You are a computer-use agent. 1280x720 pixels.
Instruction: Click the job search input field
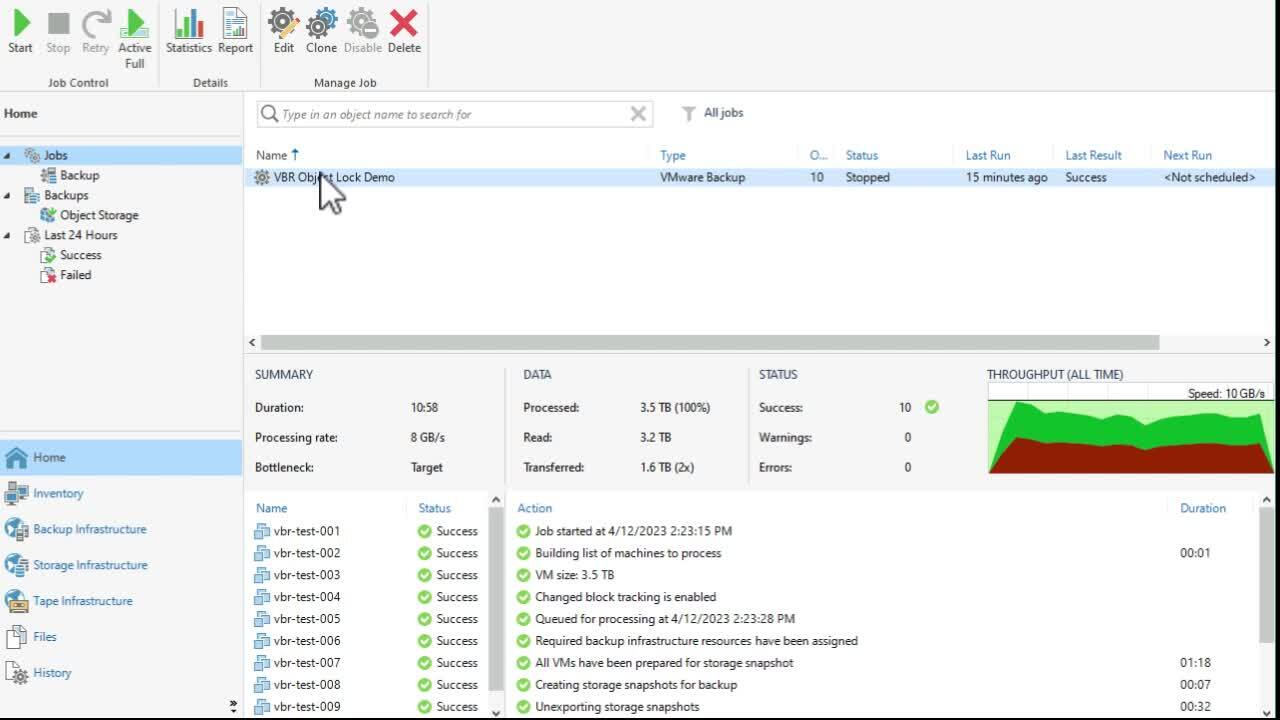(450, 113)
